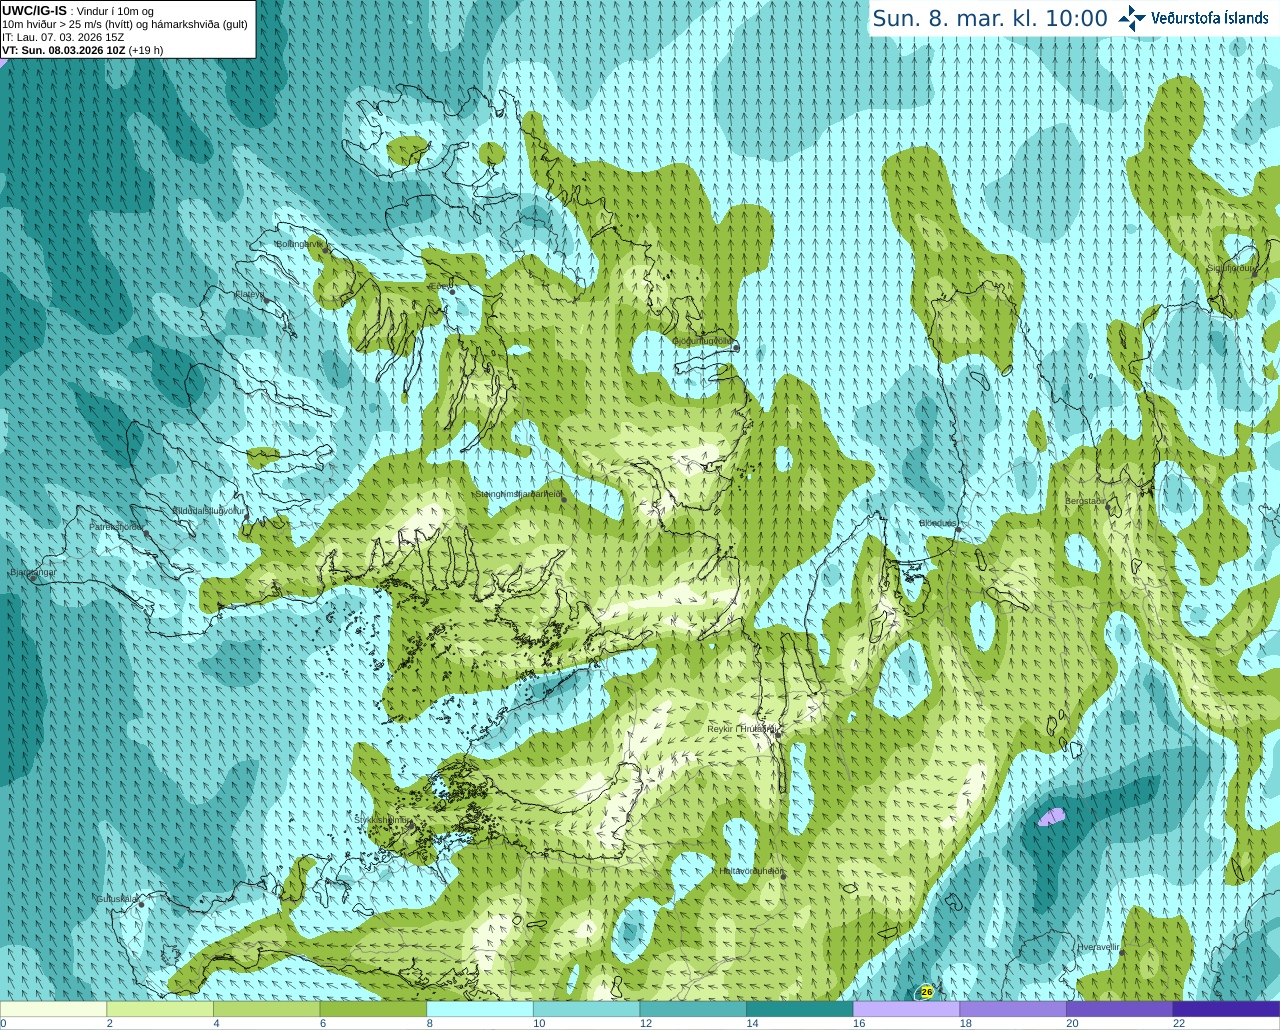
Task: Click the 12–14 m/s teal legend swatch
Action: pyautogui.click(x=693, y=1009)
